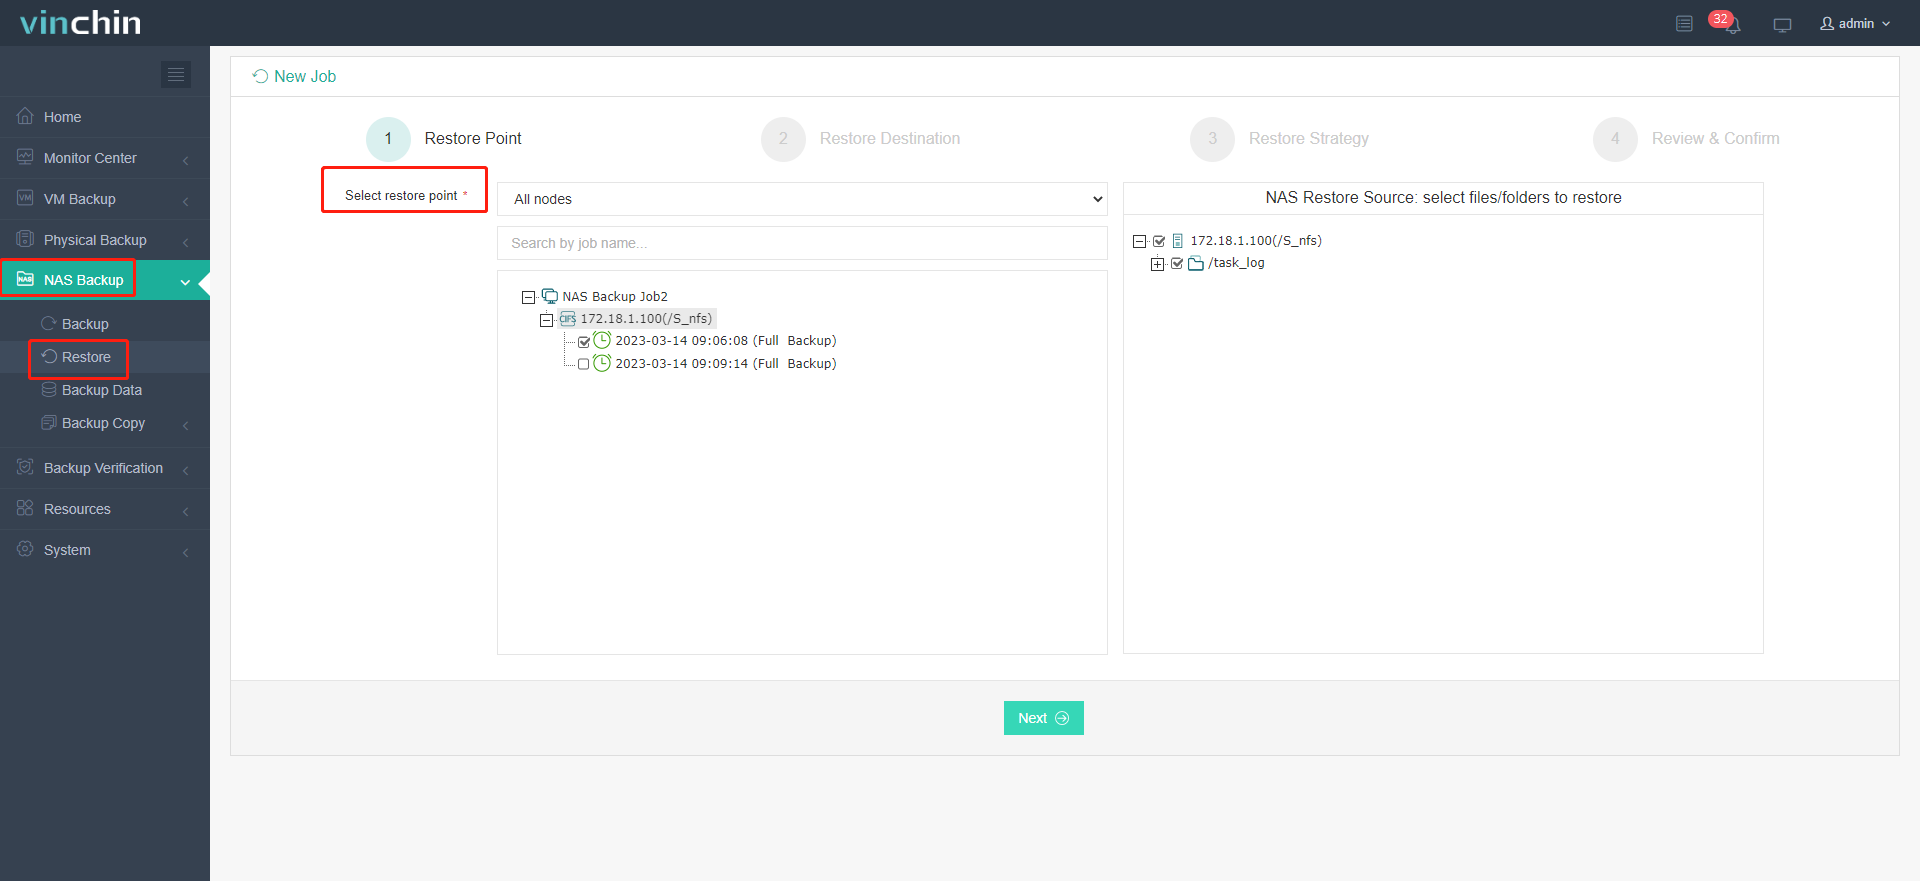Go to step 4 Review & Confirm
Screen dimensions: 1920x881
coord(1686,139)
